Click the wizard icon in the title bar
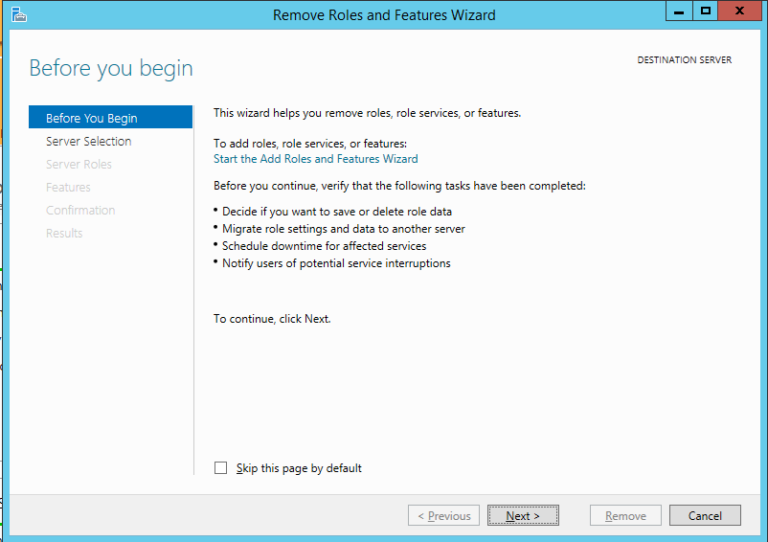 pyautogui.click(x=18, y=14)
